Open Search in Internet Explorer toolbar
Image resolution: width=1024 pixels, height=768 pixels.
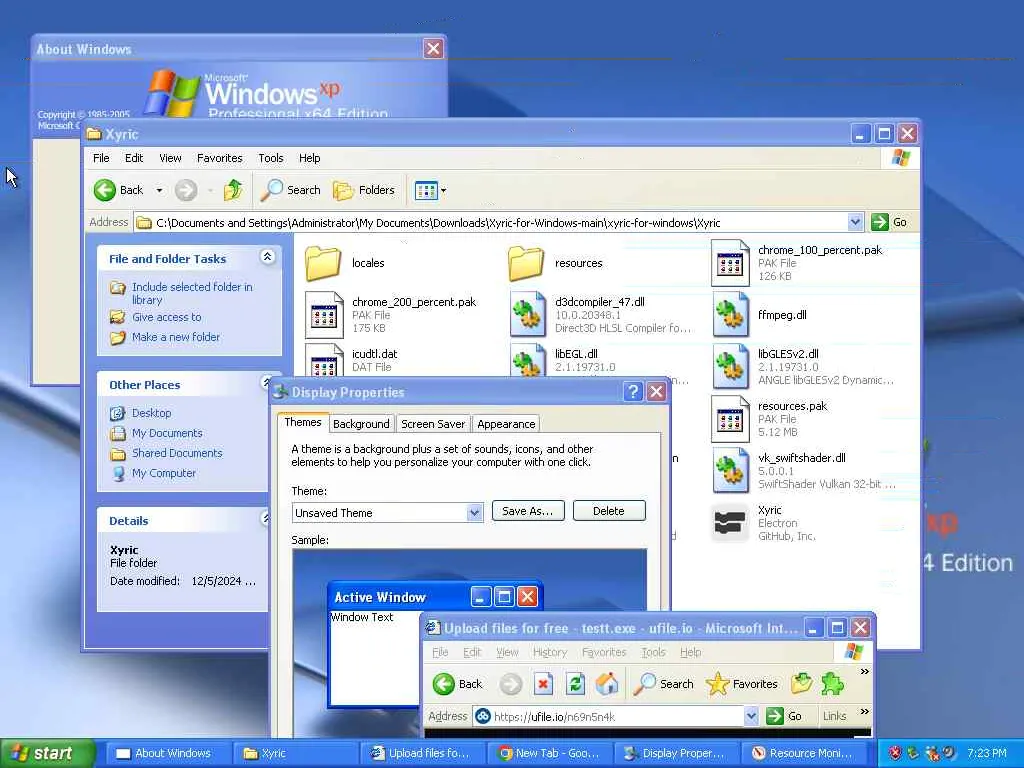[664, 684]
